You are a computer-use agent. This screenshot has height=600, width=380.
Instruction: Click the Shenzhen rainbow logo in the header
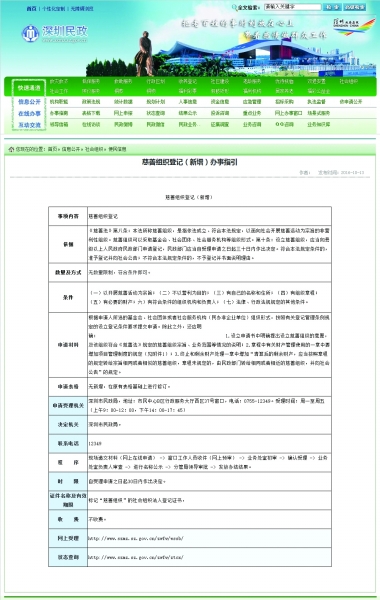pyautogui.click(x=353, y=27)
